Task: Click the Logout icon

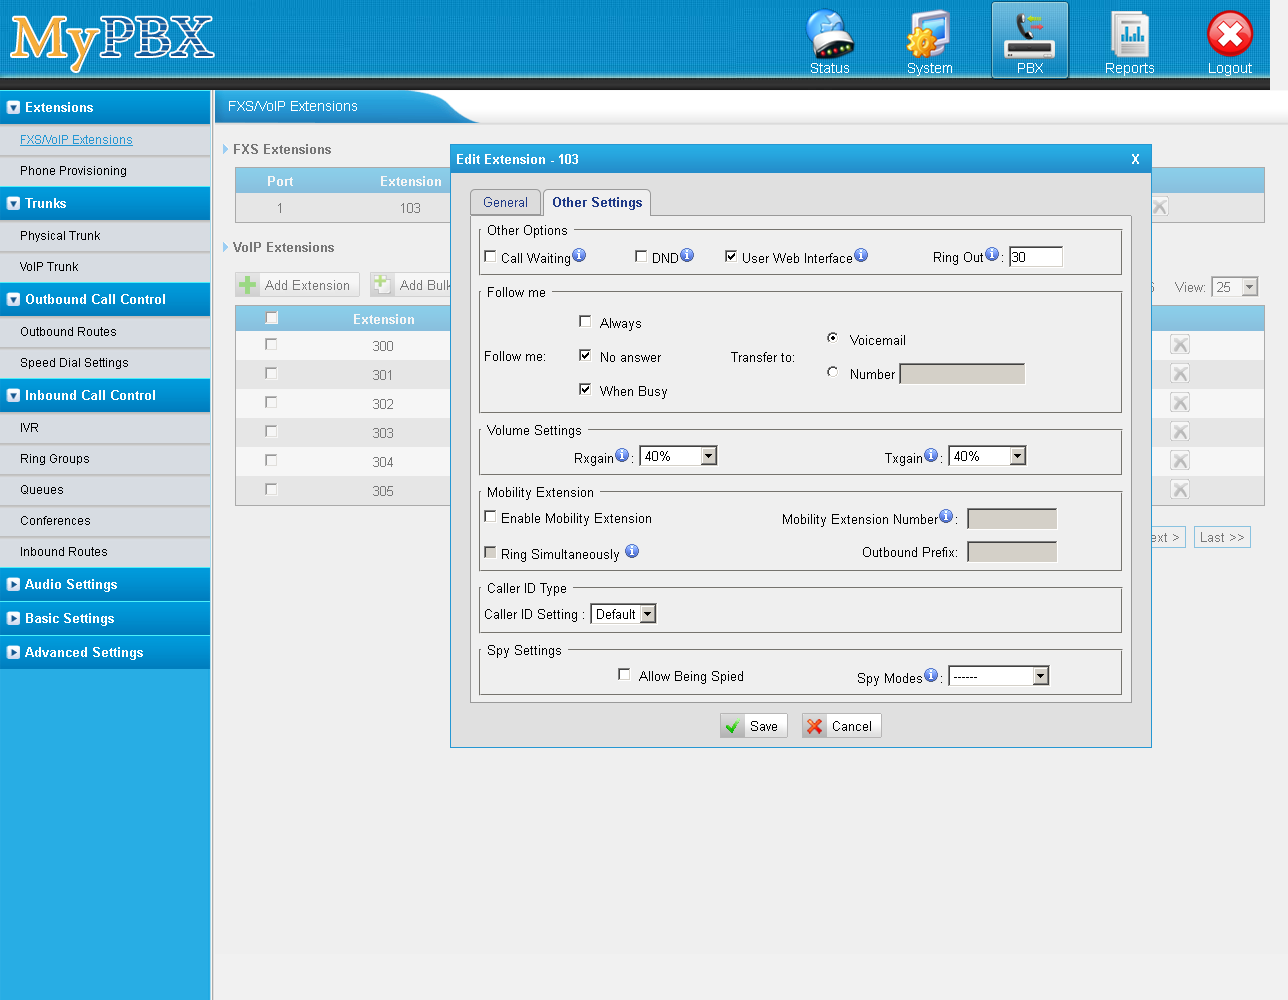Action: [x=1230, y=42]
